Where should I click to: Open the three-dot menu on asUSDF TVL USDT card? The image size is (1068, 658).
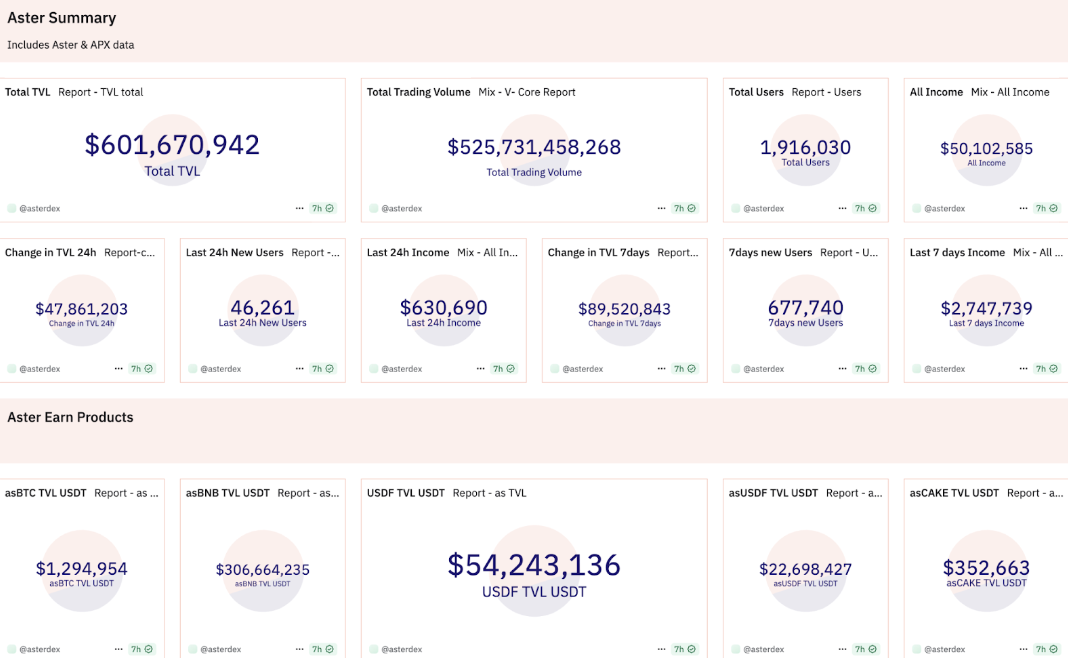tap(842, 649)
